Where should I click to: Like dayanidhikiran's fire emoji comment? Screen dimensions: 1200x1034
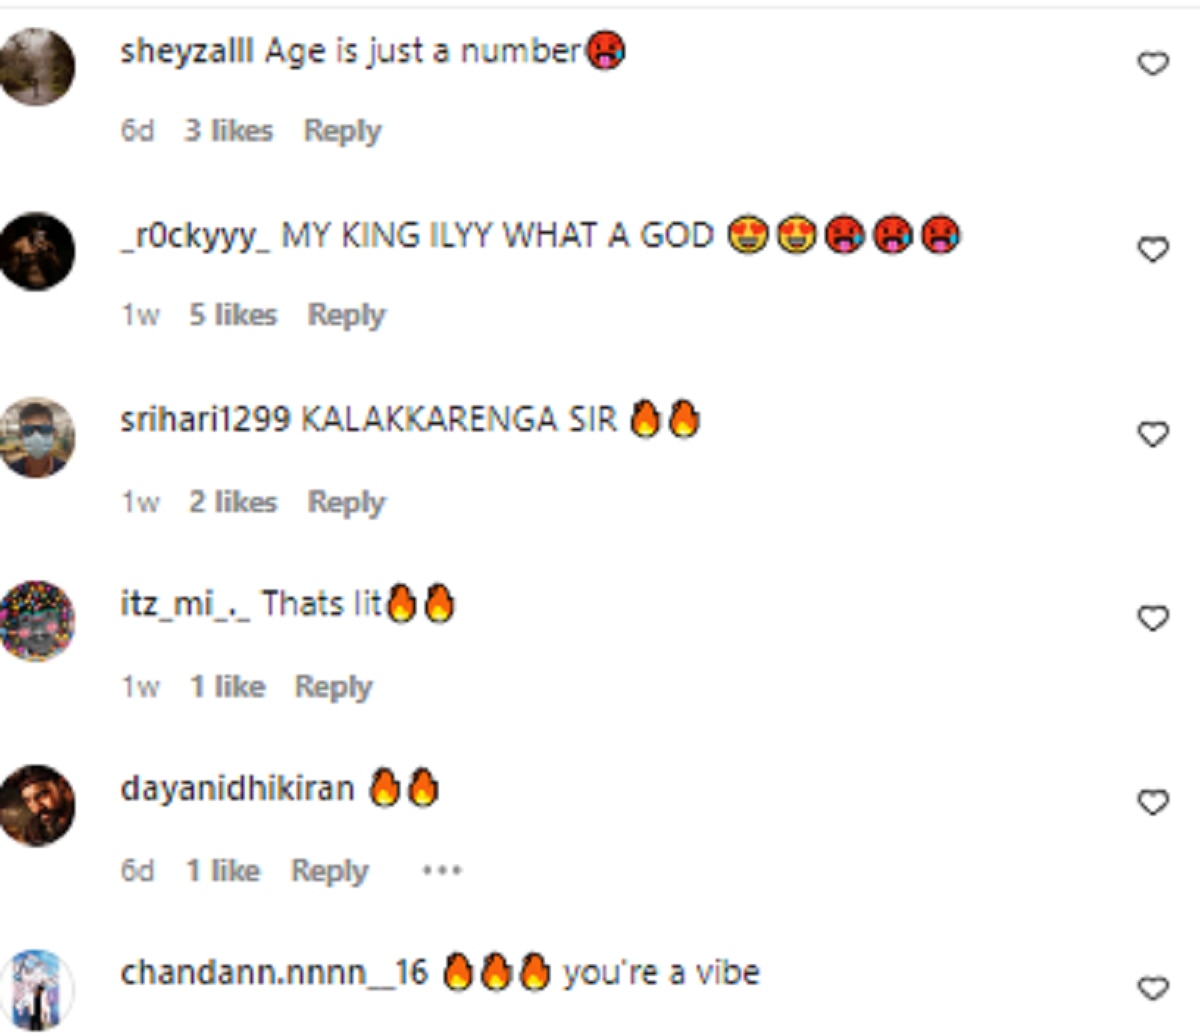(x=1153, y=803)
